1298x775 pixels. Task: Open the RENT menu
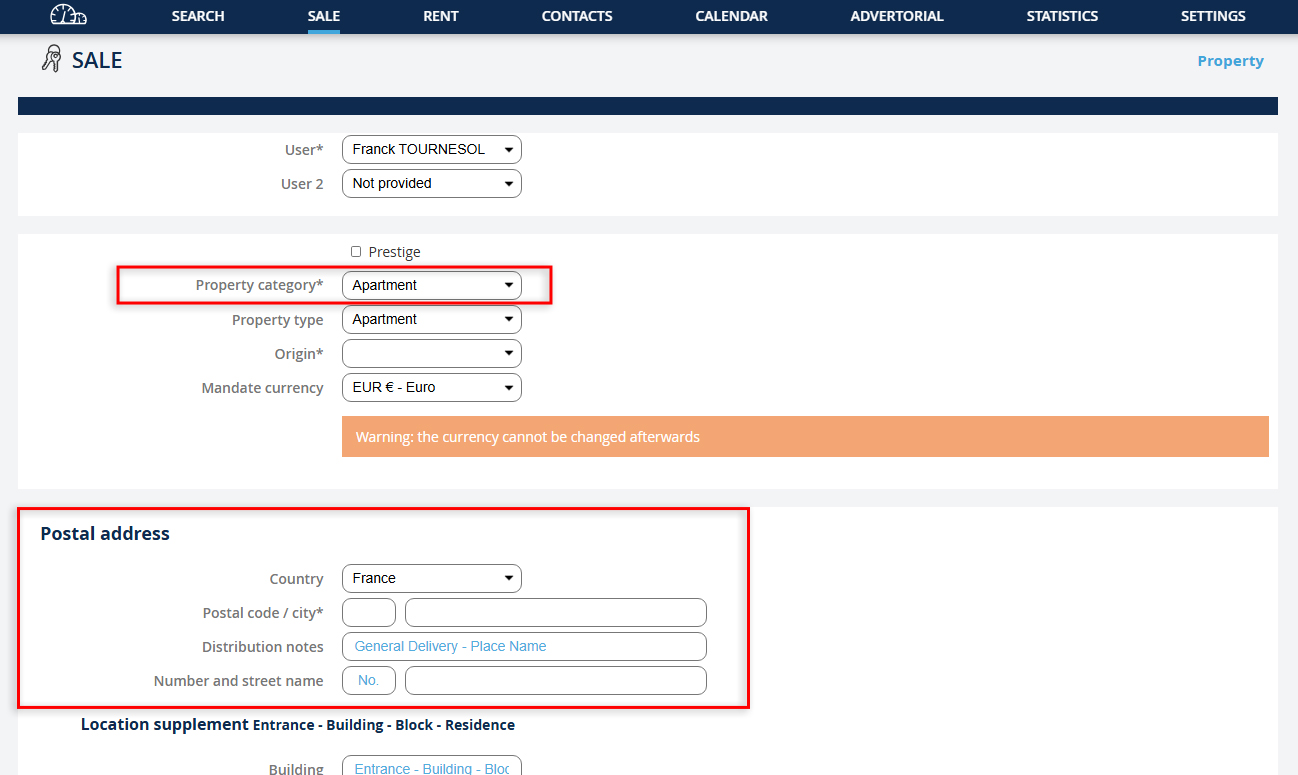[441, 16]
